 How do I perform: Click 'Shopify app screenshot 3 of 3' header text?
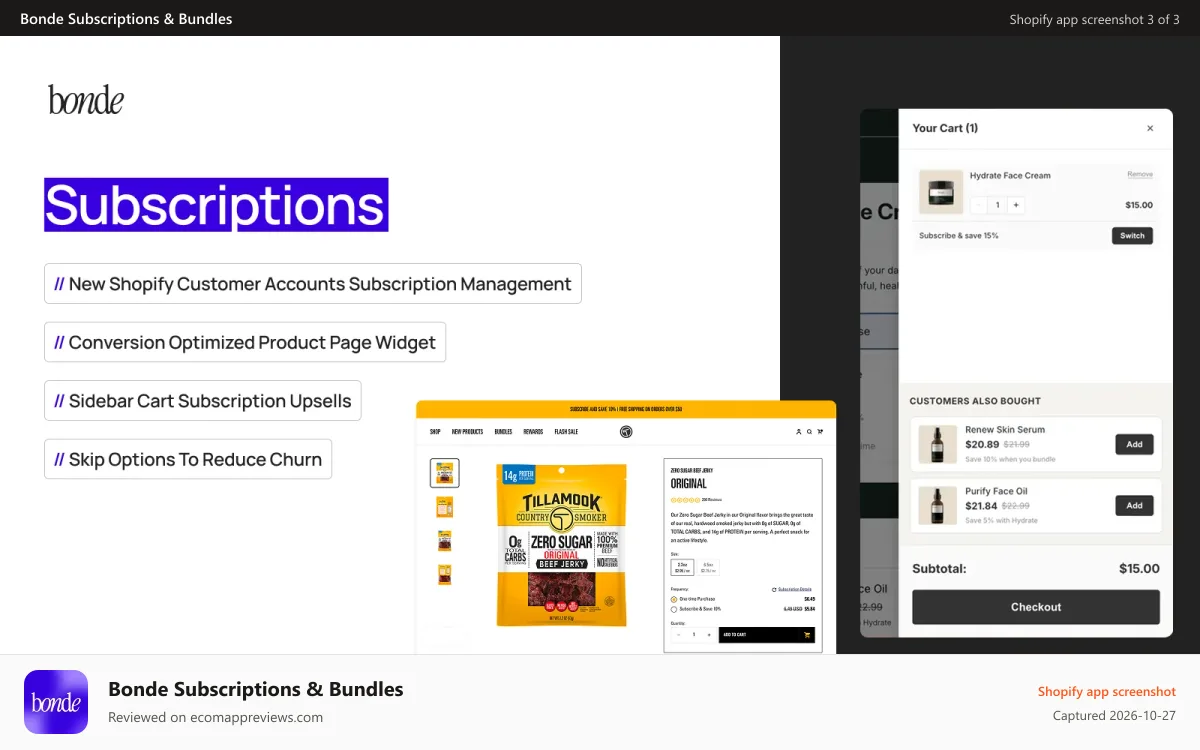(1094, 19)
